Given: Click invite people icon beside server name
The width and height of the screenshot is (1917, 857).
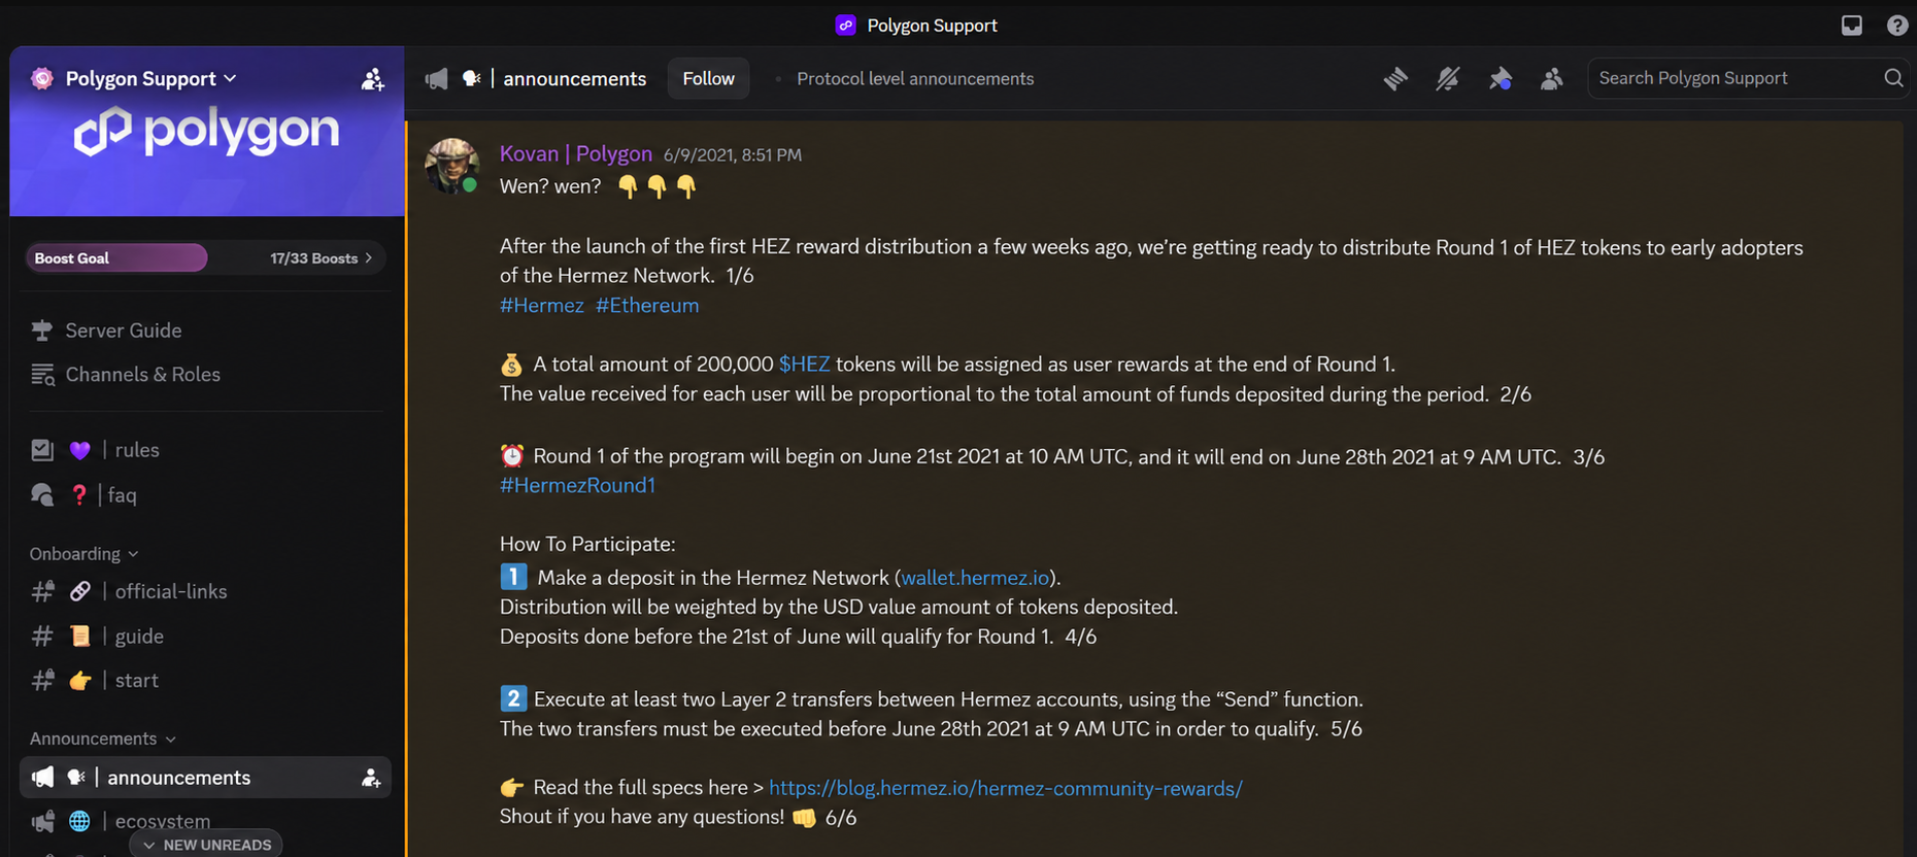Looking at the screenshot, I should [x=372, y=79].
